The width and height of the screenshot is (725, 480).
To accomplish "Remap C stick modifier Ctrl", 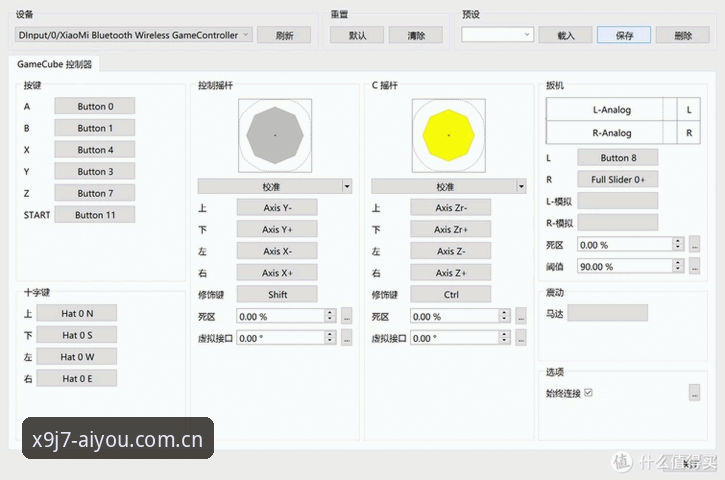I will [x=451, y=295].
